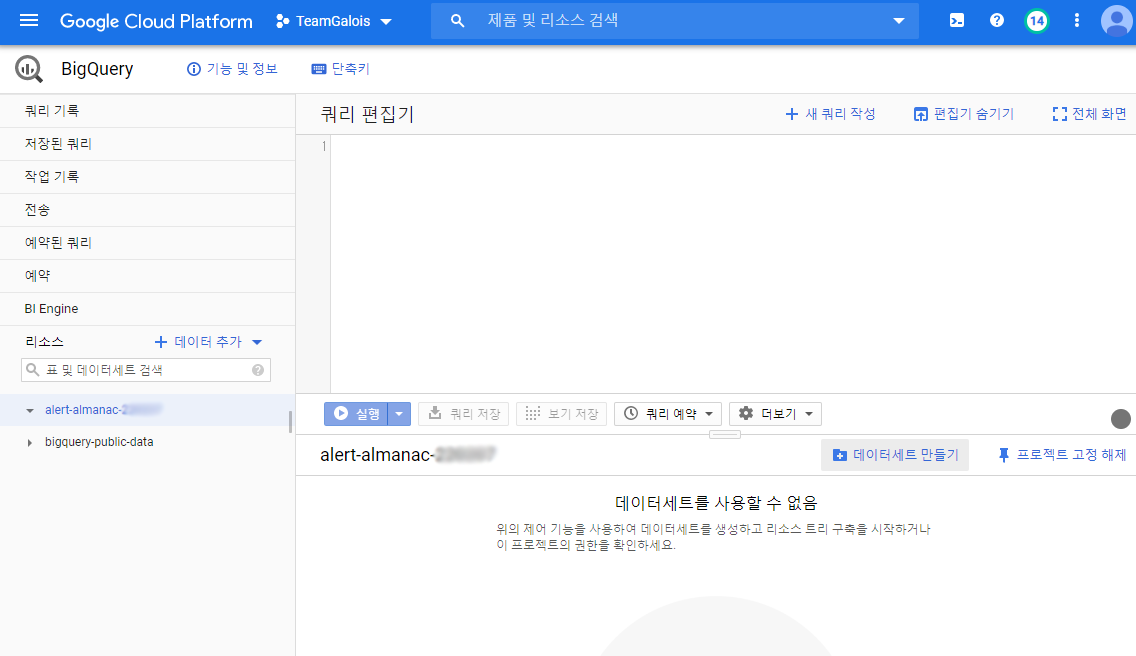Select bigquery-public-data project
The height and width of the screenshot is (656, 1136).
[99, 441]
